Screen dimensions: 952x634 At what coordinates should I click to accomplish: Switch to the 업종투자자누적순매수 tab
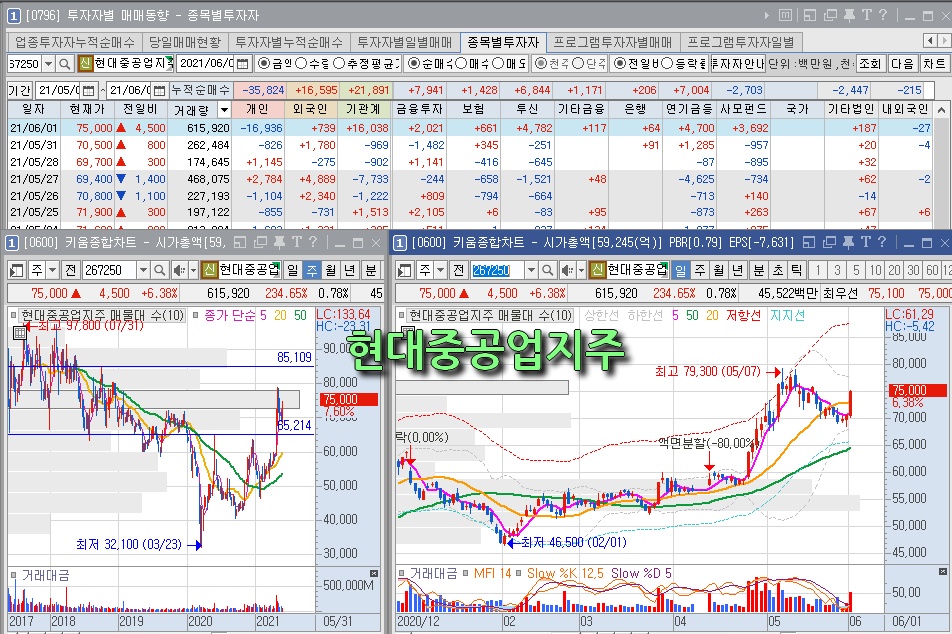click(x=75, y=42)
